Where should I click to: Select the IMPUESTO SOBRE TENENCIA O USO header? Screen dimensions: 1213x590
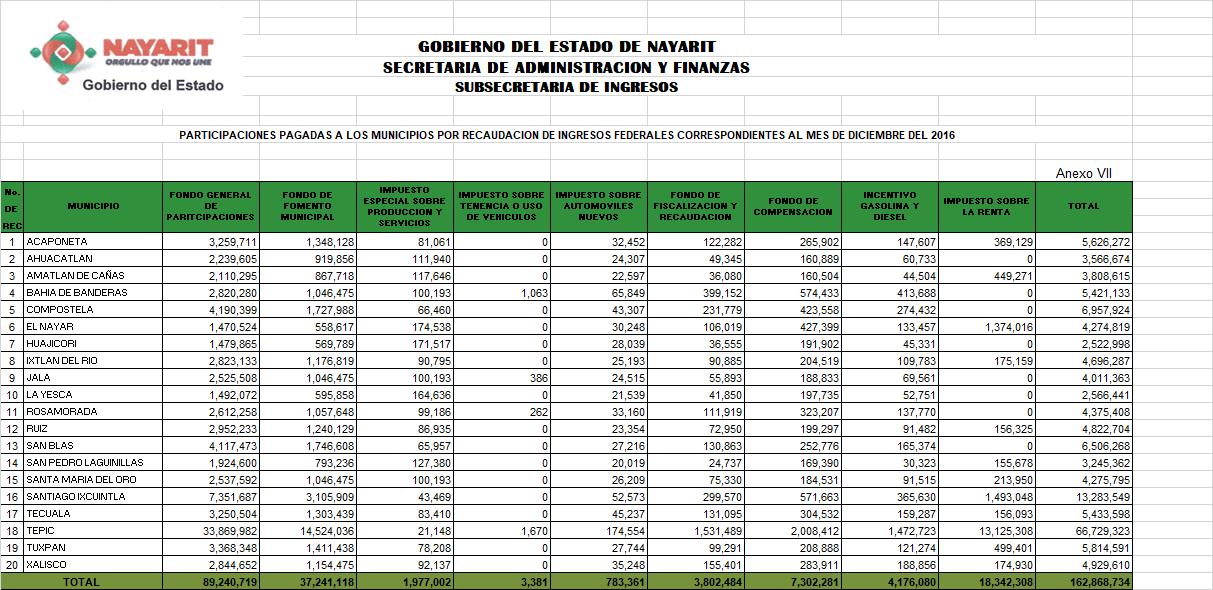502,206
